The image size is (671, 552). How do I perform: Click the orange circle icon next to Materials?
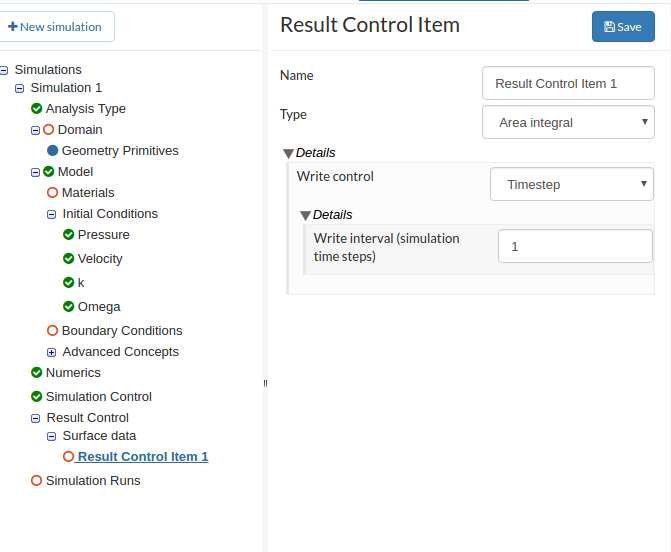click(x=53, y=192)
